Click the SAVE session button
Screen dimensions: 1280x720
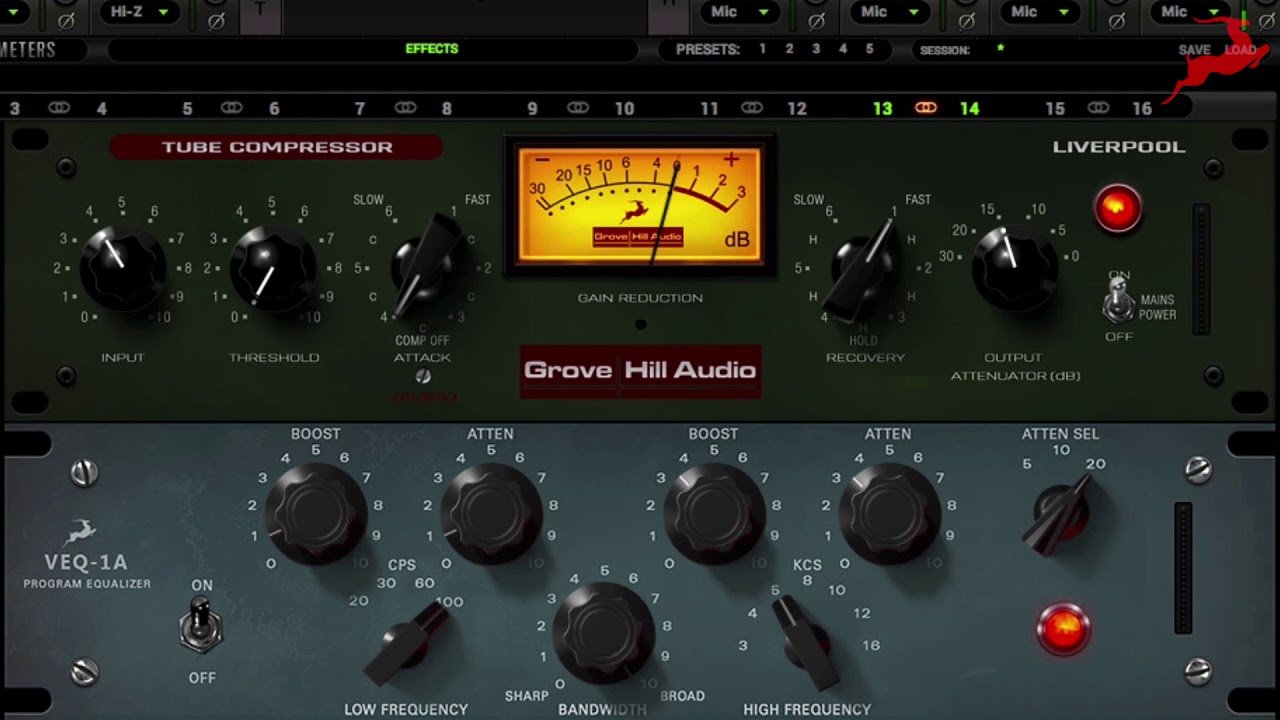tap(1194, 50)
